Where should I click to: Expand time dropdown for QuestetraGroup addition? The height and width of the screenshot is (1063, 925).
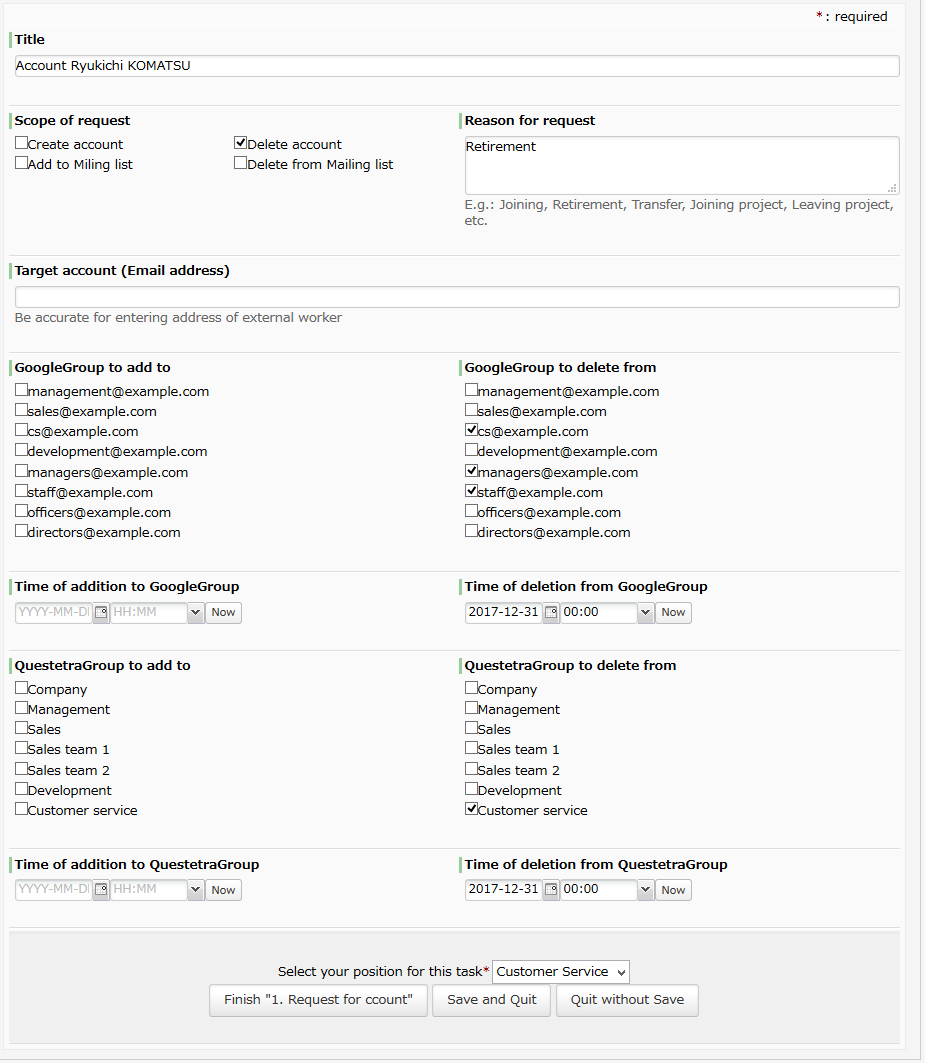click(195, 889)
